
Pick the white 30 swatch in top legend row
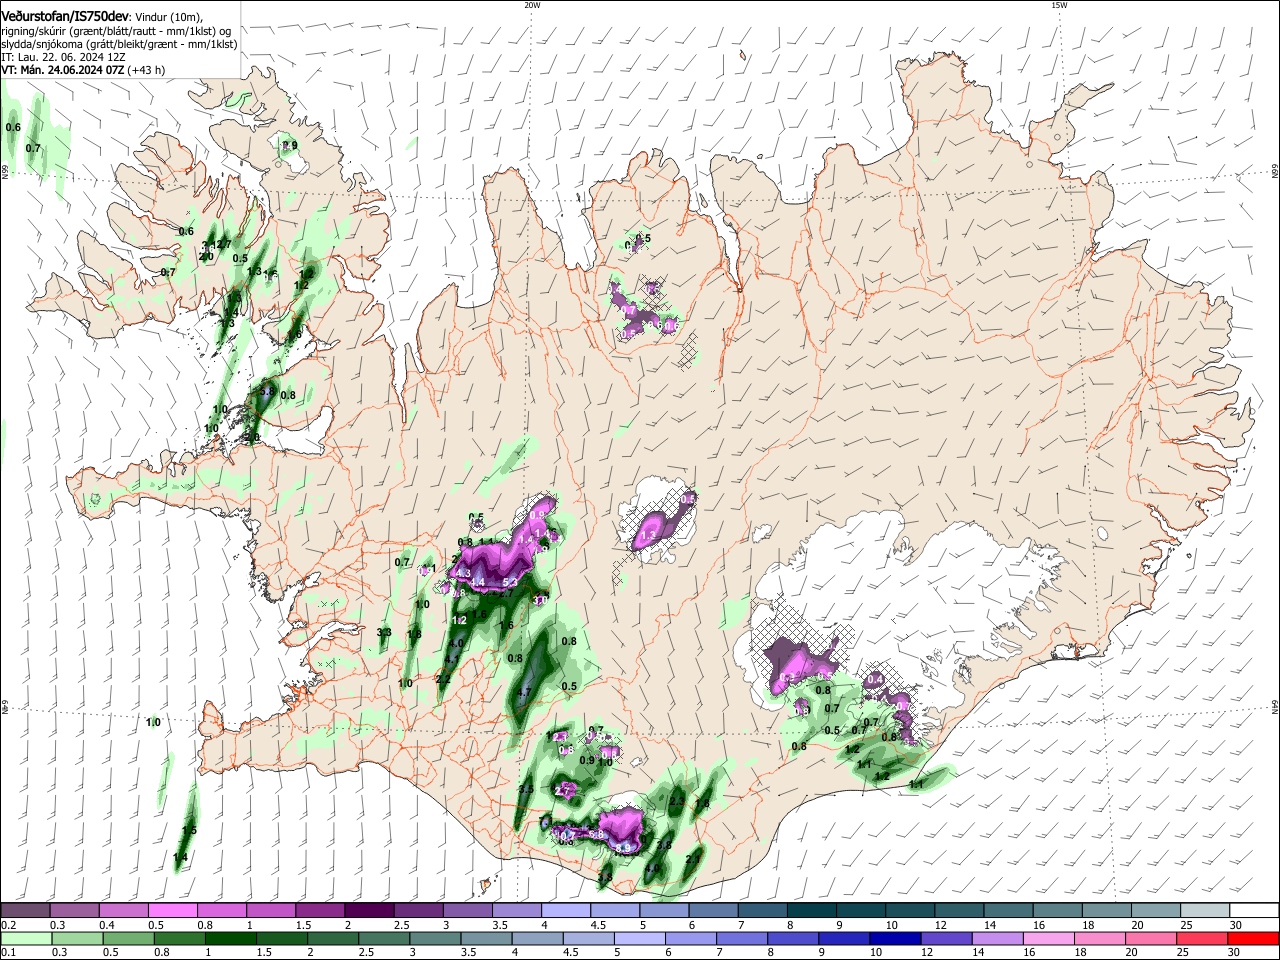[x=1255, y=910]
